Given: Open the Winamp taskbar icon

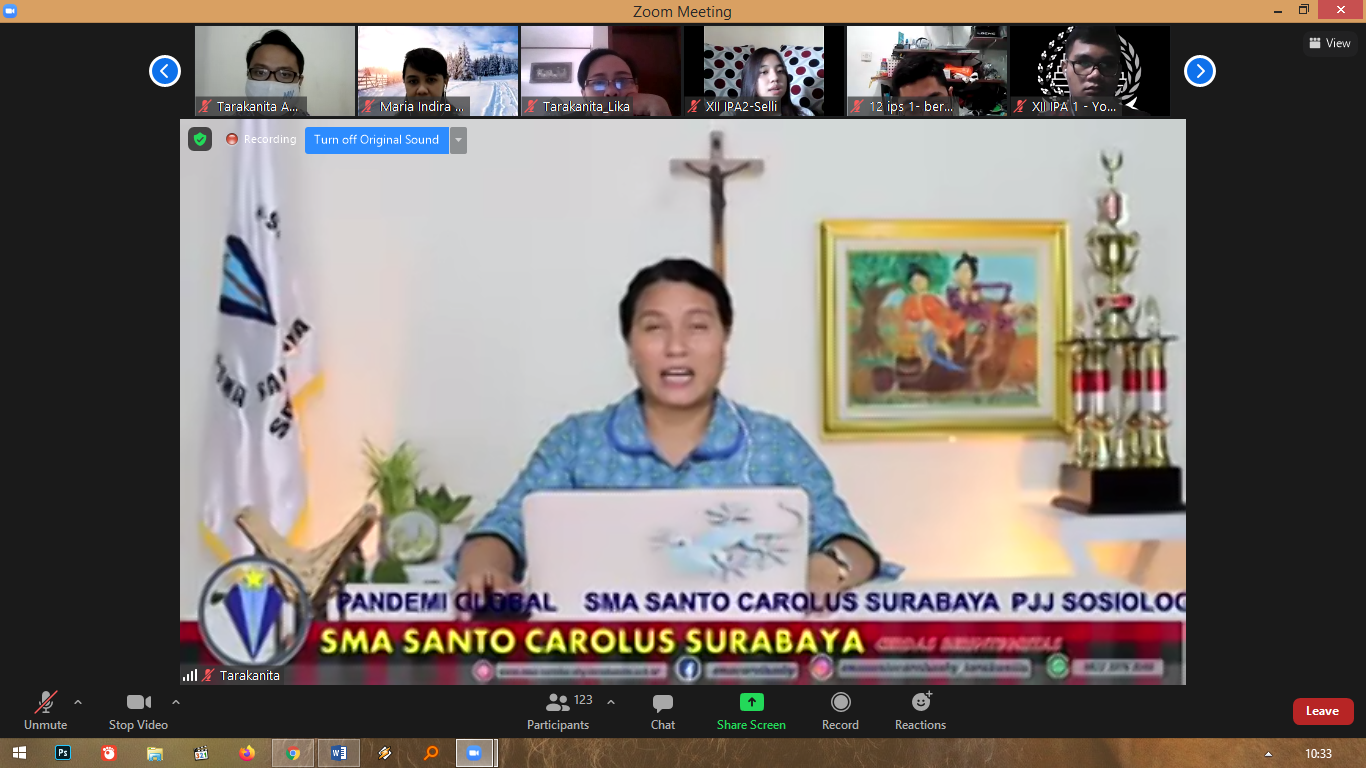Looking at the screenshot, I should click(385, 753).
